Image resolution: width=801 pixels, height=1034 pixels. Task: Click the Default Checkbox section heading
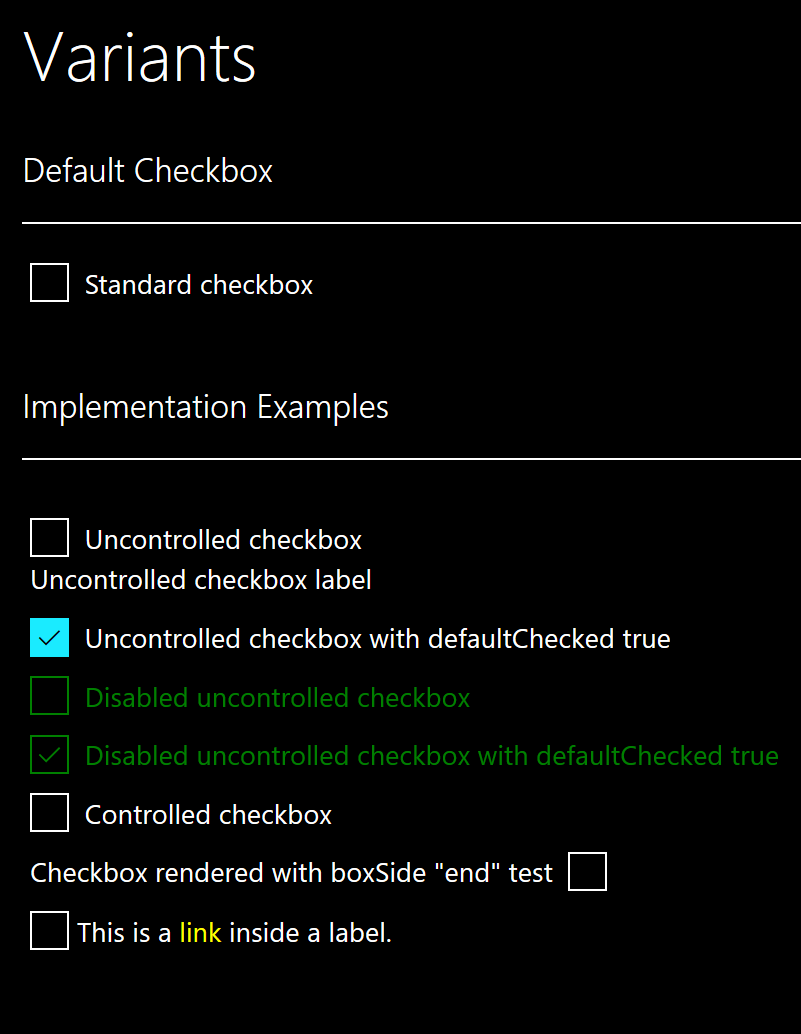pos(147,171)
